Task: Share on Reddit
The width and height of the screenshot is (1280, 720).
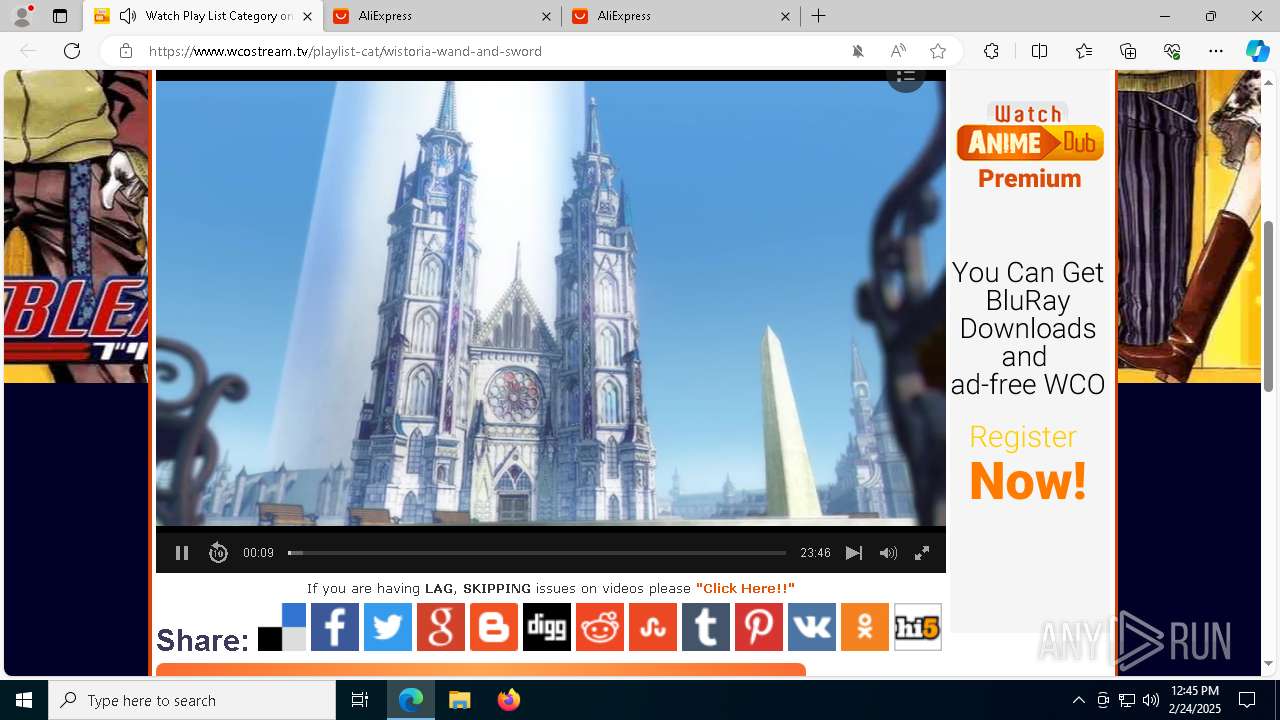Action: click(x=600, y=627)
